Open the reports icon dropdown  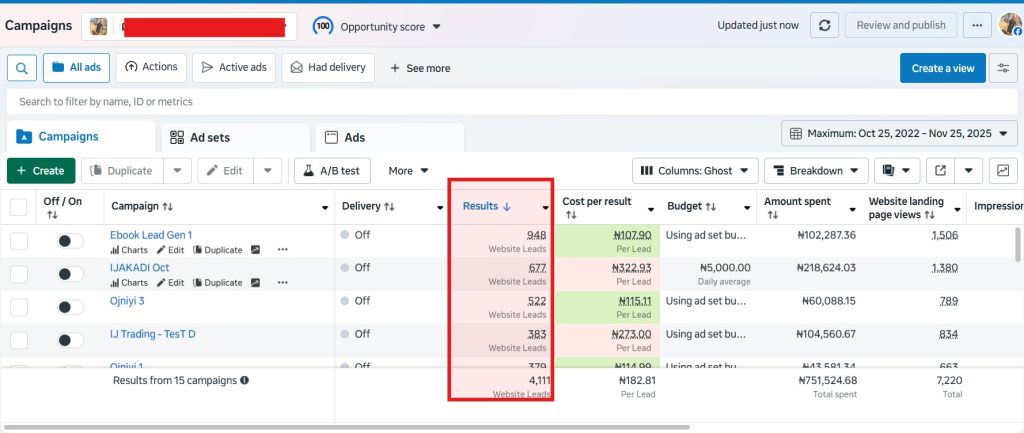tap(897, 171)
